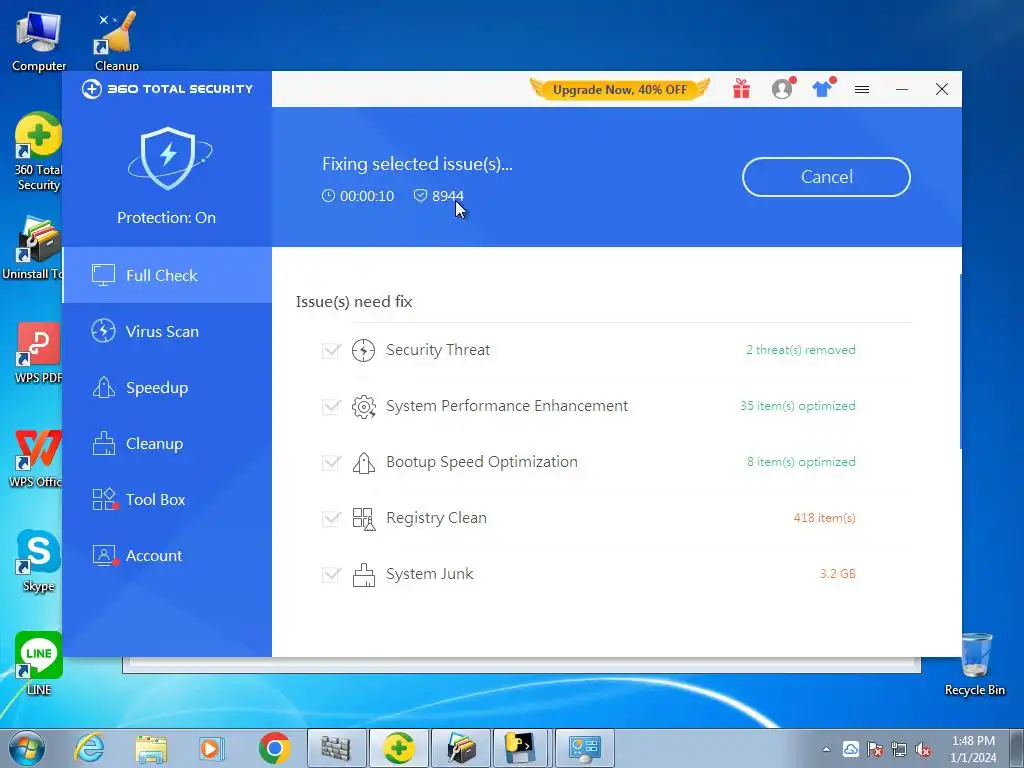Toggle the System Performance Enhancement checkbox
The image size is (1024, 768).
[x=331, y=407]
